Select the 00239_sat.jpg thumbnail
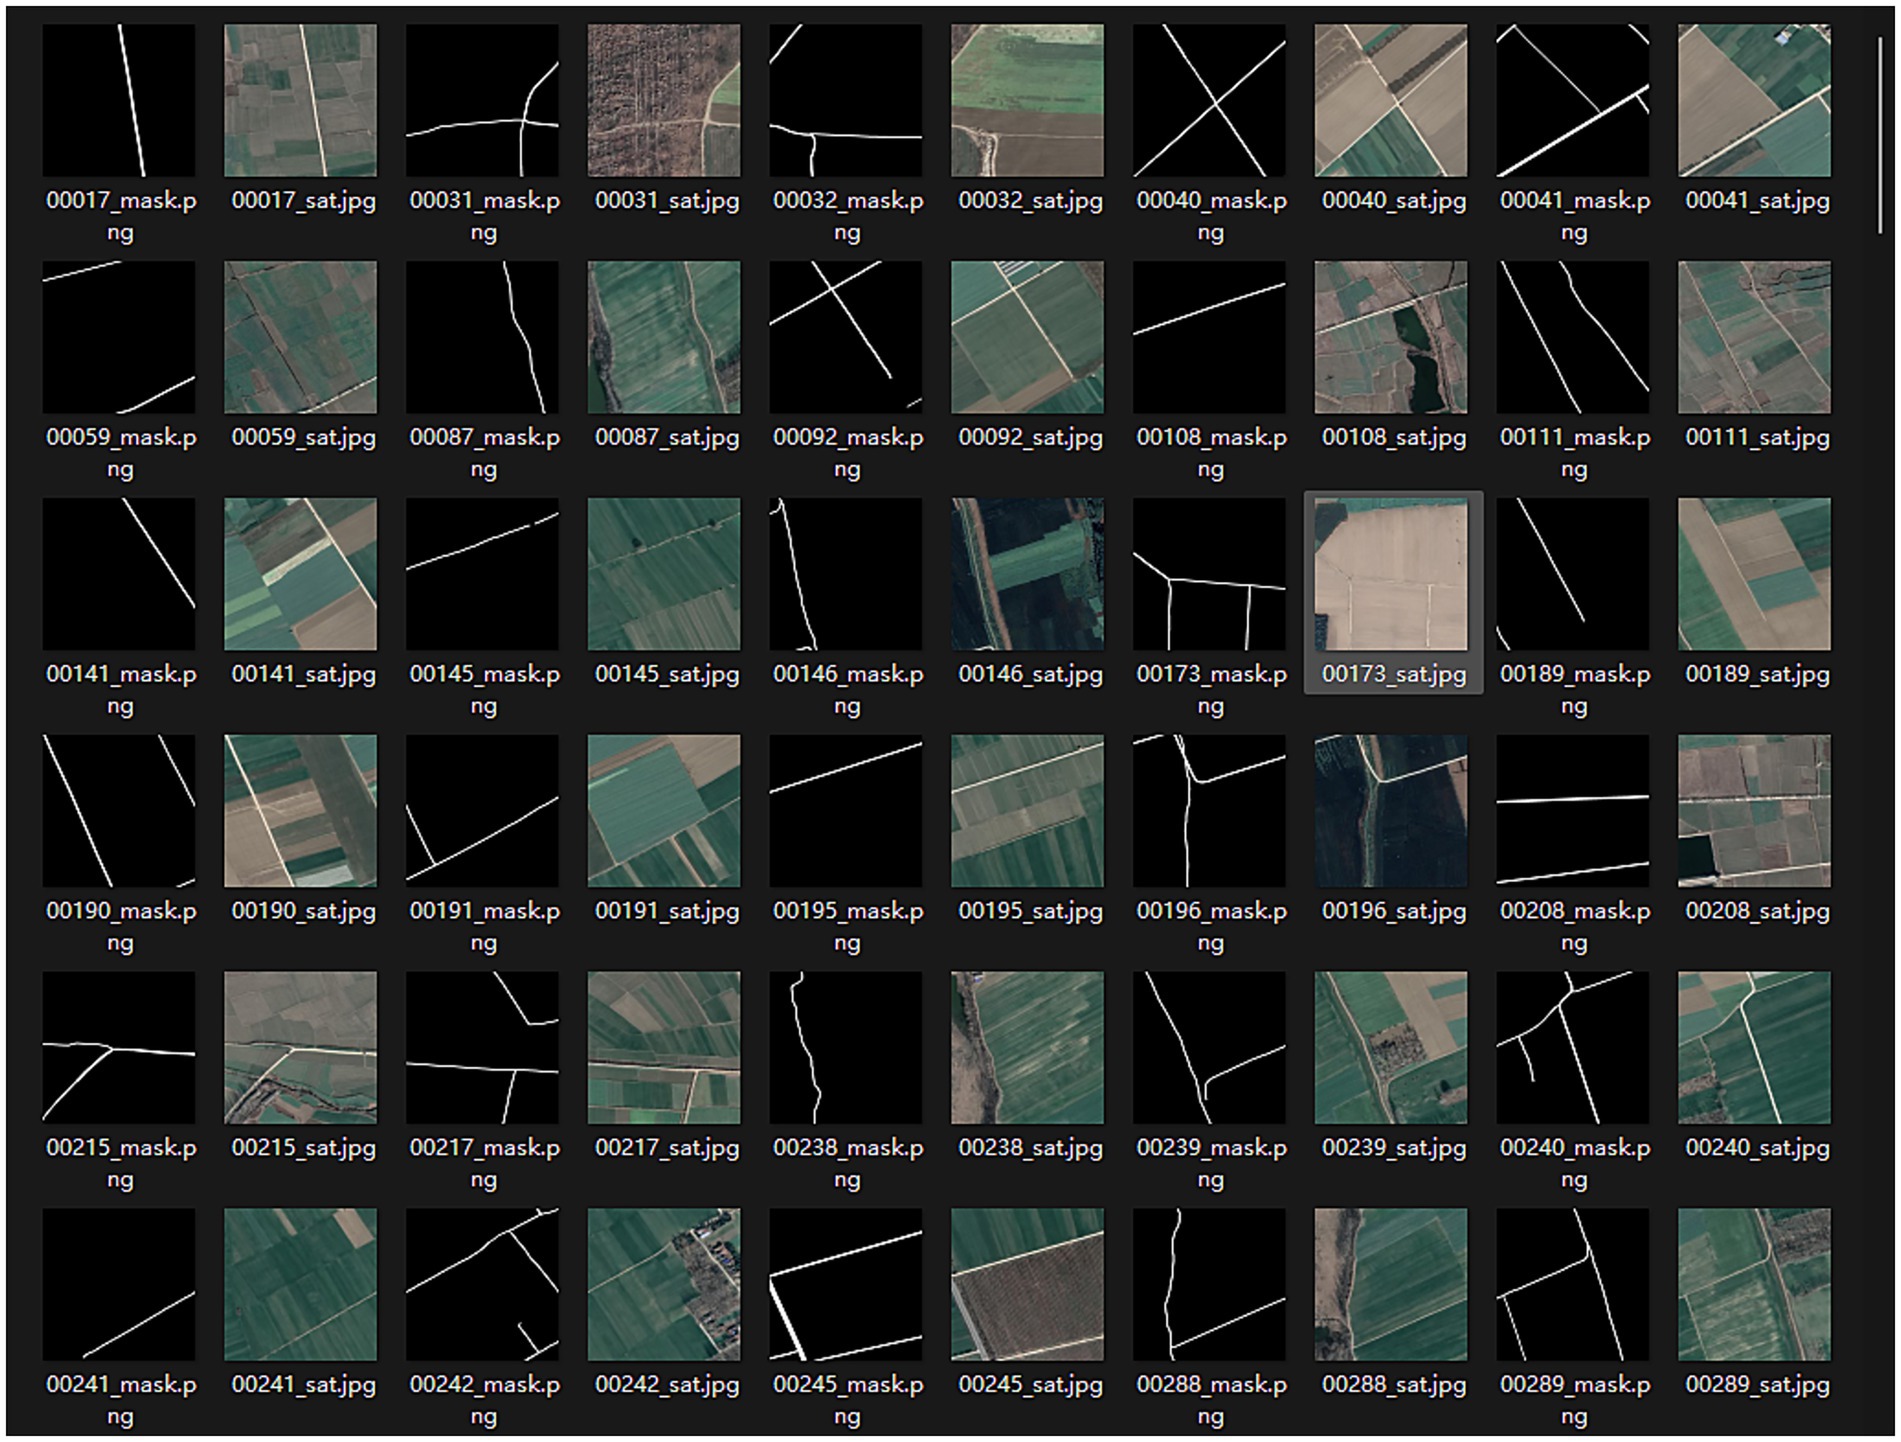The height and width of the screenshot is (1442, 1901). point(1391,1047)
